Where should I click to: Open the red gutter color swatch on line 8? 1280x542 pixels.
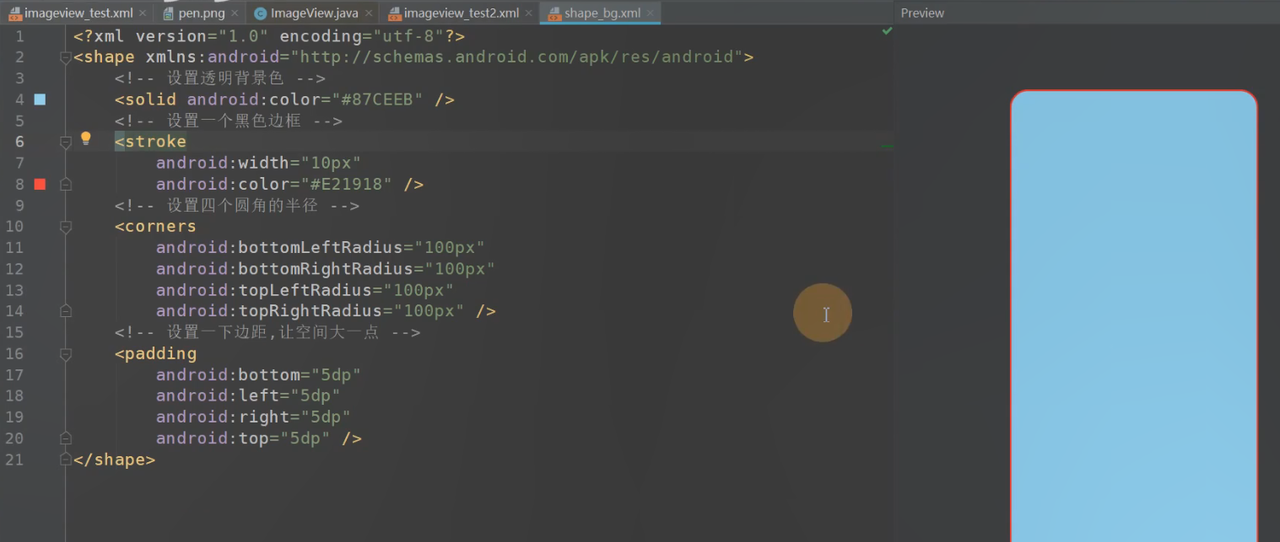click(40, 184)
